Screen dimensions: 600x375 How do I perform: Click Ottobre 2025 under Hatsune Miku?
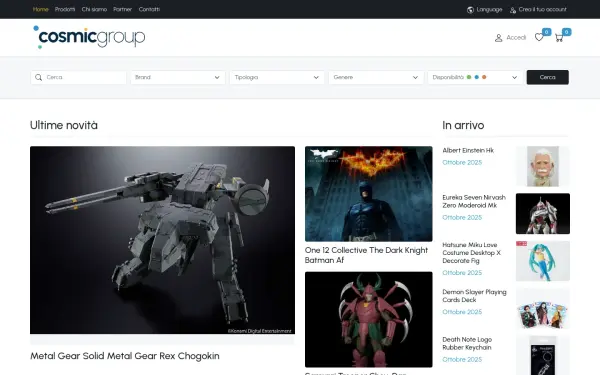tap(462, 272)
